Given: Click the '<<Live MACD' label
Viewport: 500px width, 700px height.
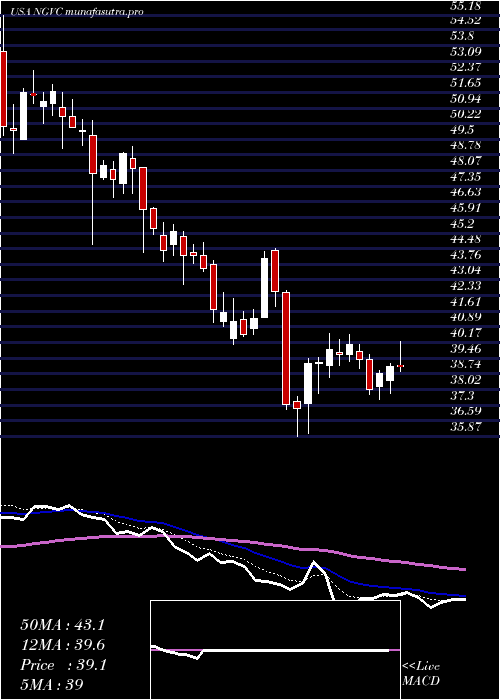Looking at the screenshot, I should [421, 674].
